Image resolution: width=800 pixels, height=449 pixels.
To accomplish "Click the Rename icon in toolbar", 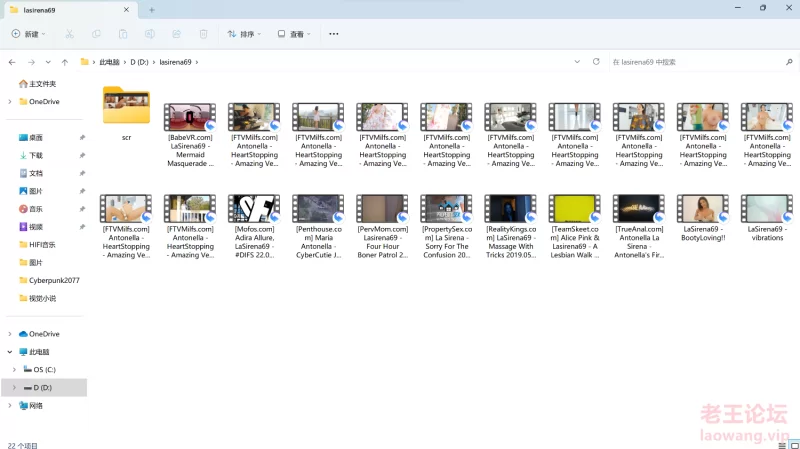I will tap(150, 34).
